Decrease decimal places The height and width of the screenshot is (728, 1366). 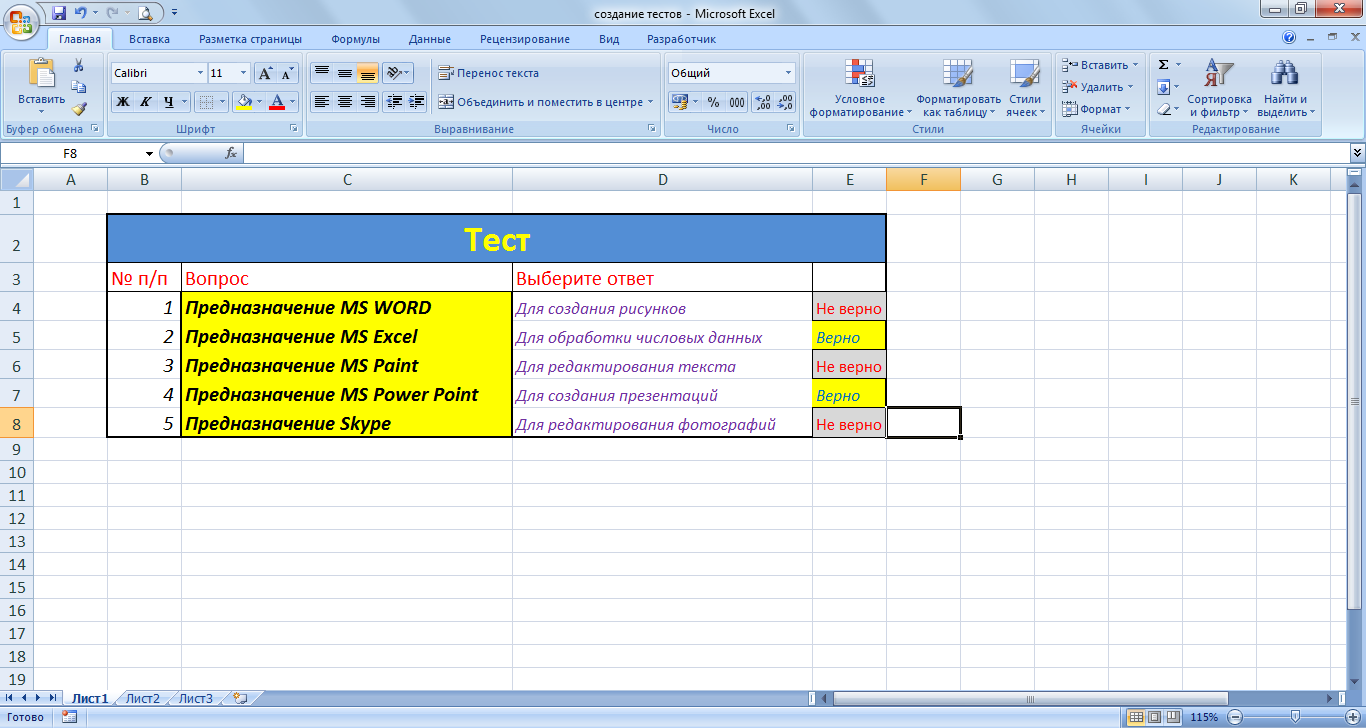coord(785,101)
